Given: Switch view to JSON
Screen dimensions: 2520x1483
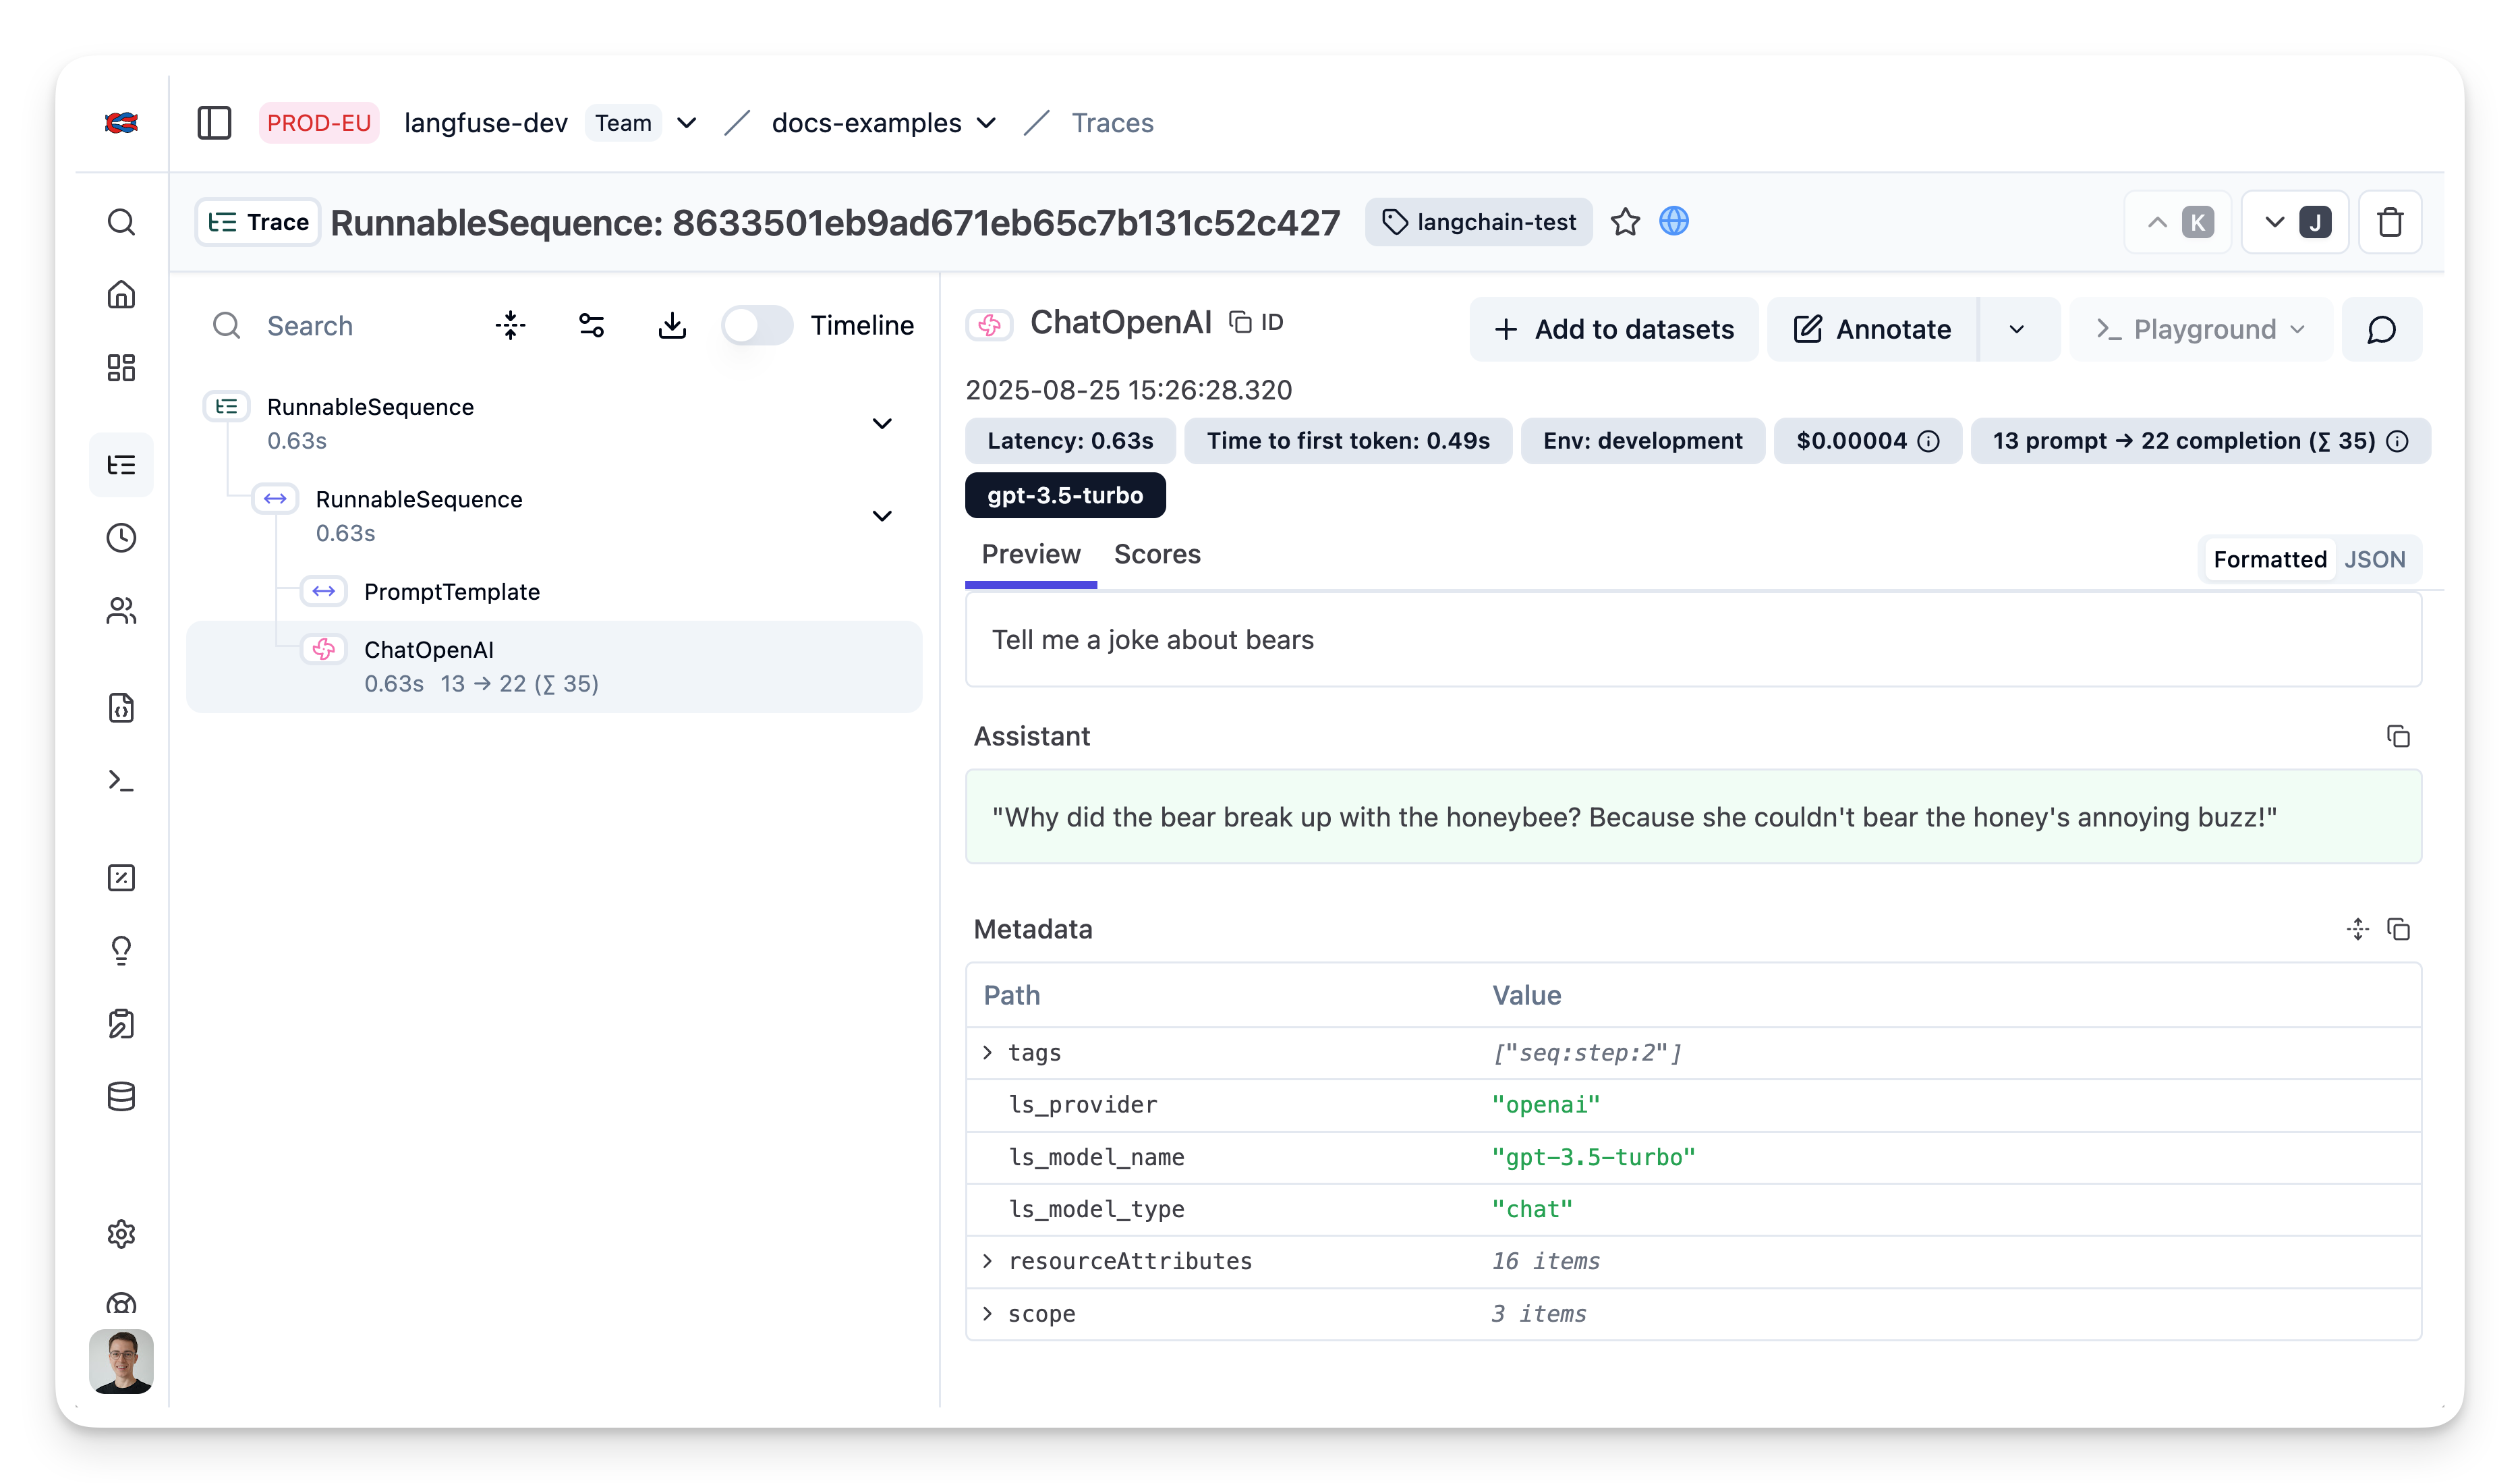Looking at the screenshot, I should tap(2374, 559).
